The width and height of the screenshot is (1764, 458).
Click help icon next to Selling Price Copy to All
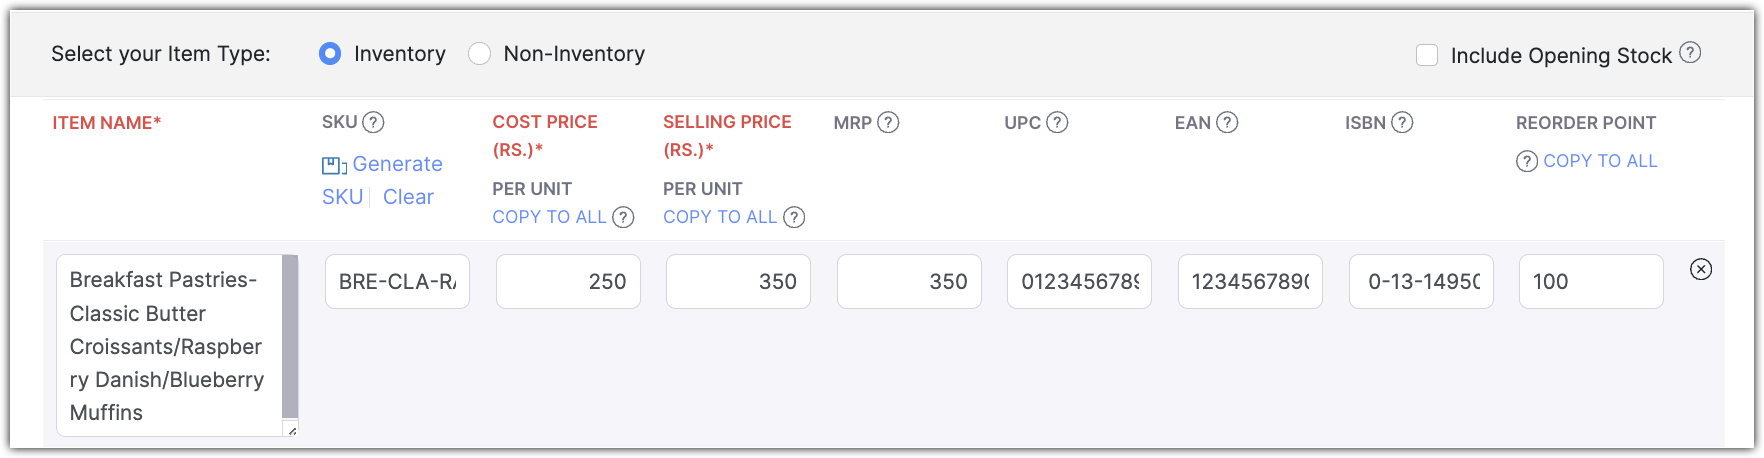[794, 217]
